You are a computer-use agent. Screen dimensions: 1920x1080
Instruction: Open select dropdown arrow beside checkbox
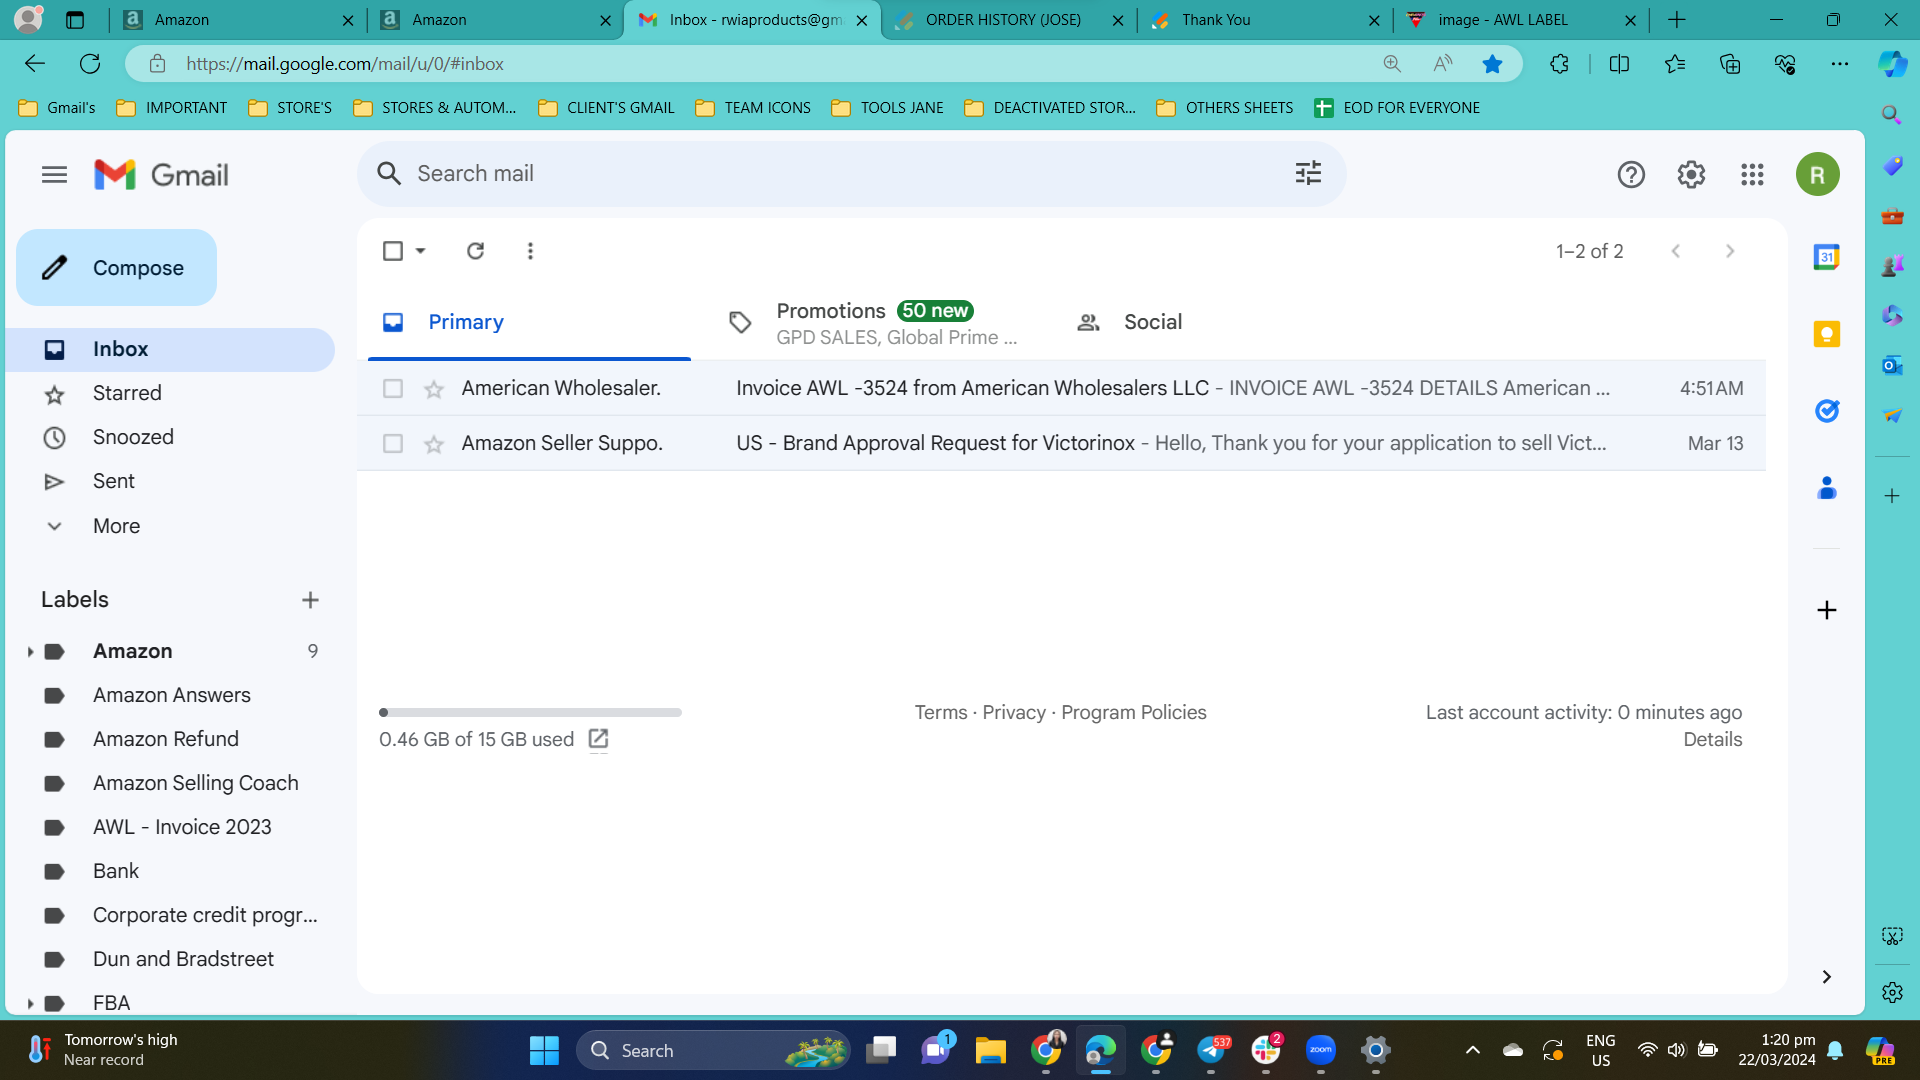(x=421, y=251)
